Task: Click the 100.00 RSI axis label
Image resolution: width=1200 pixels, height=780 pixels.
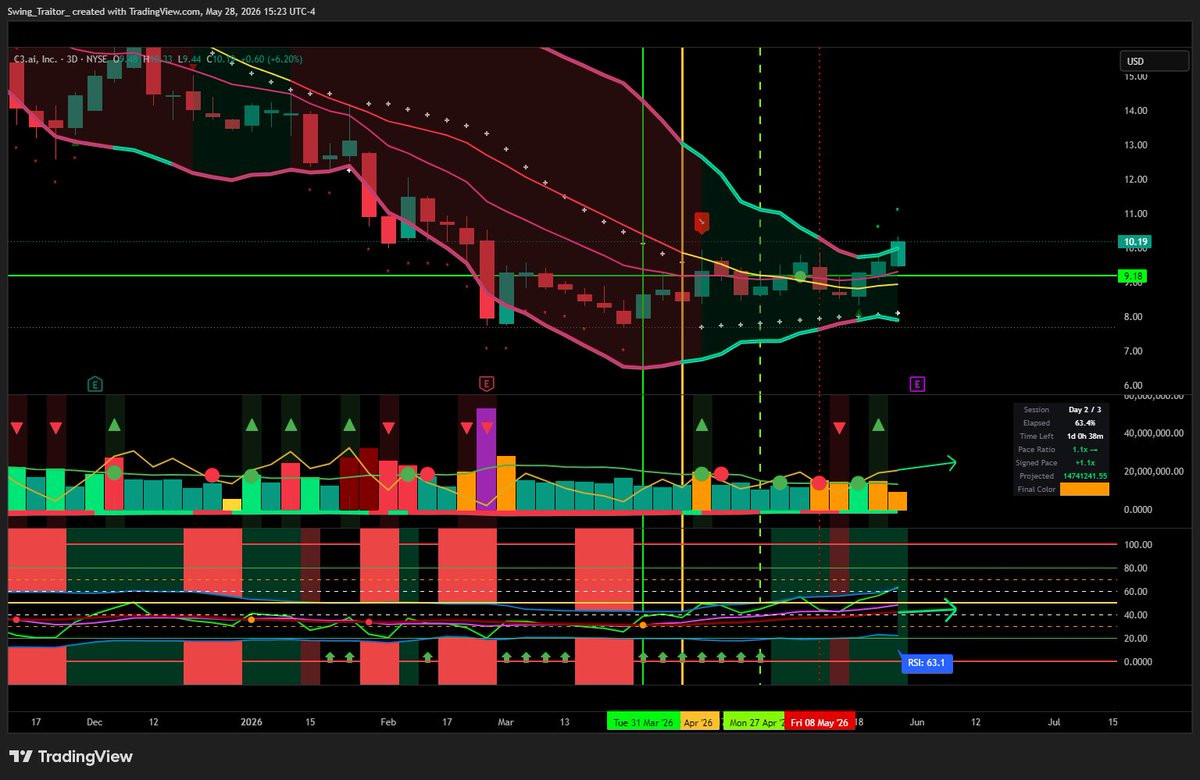Action: click(1137, 545)
